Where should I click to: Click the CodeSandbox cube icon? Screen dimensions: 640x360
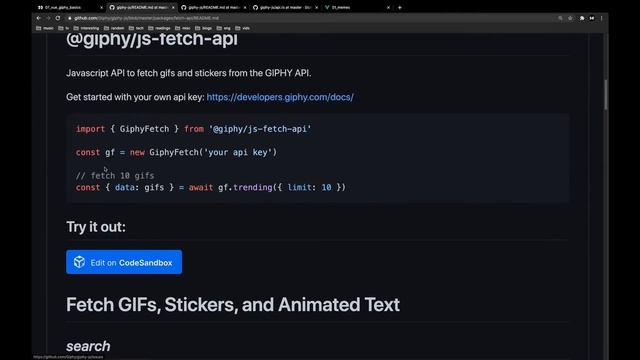pyautogui.click(x=79, y=262)
